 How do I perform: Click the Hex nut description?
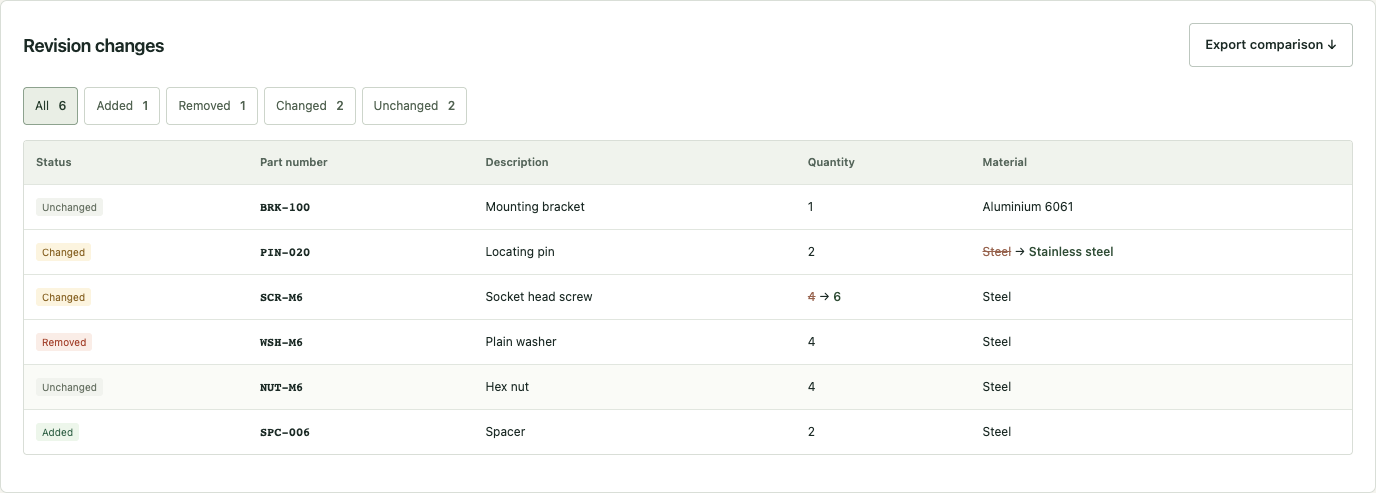click(508, 387)
